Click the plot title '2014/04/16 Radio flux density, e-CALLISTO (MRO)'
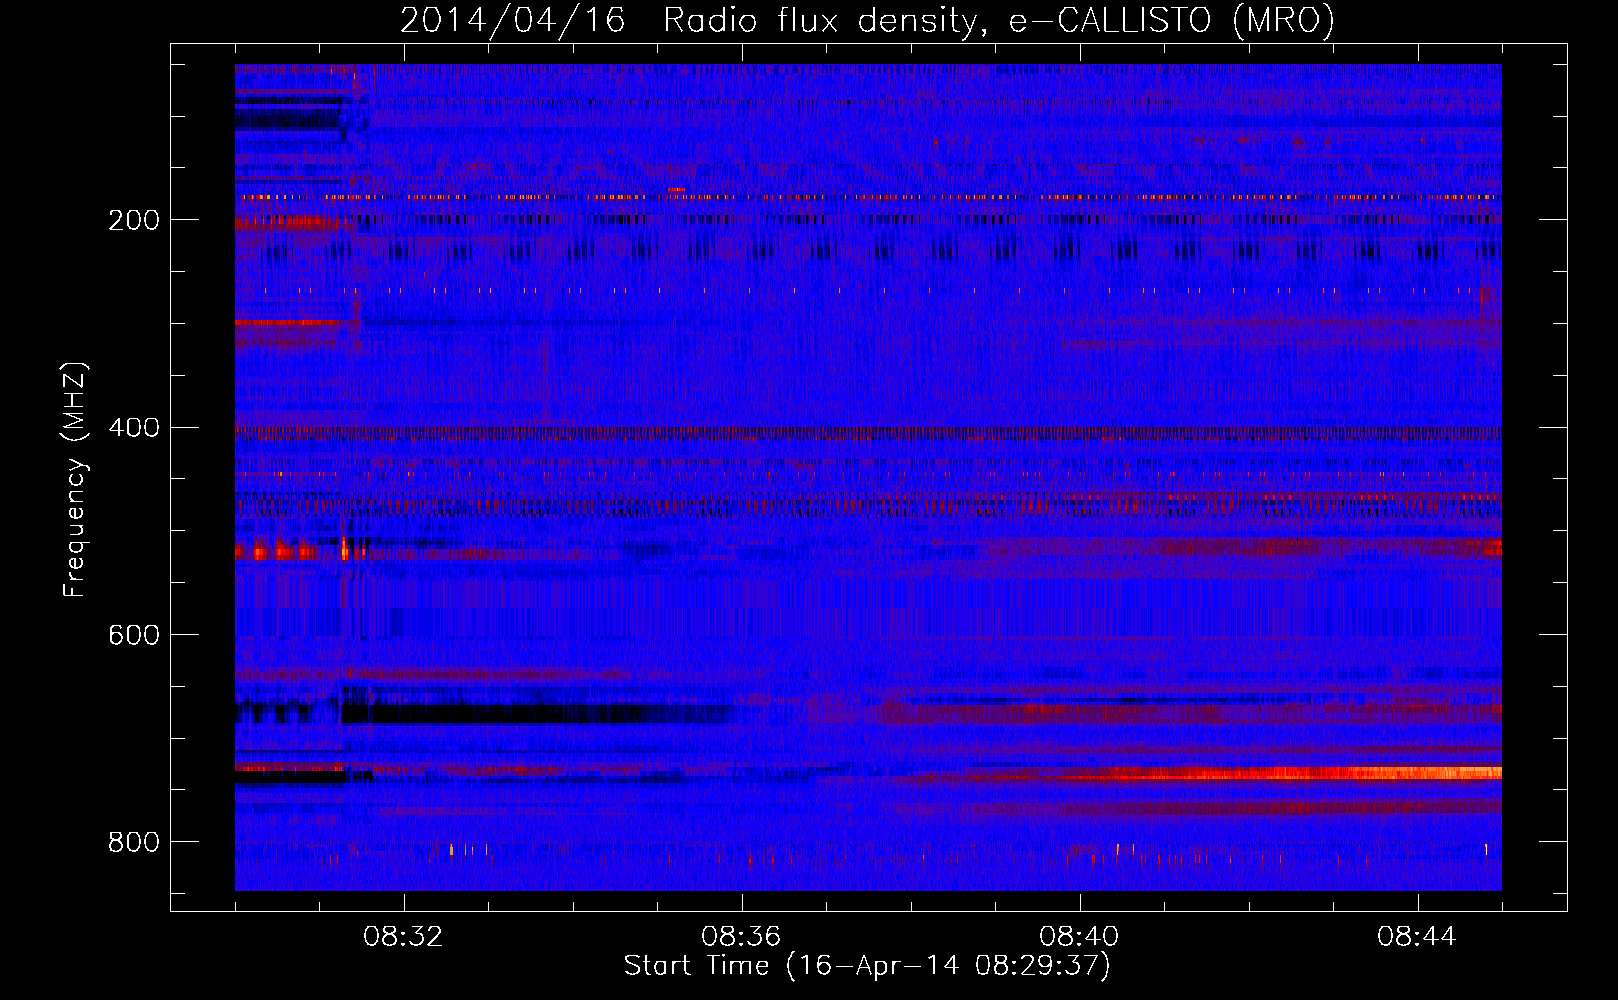This screenshot has height=1000, width=1618. [x=867, y=19]
